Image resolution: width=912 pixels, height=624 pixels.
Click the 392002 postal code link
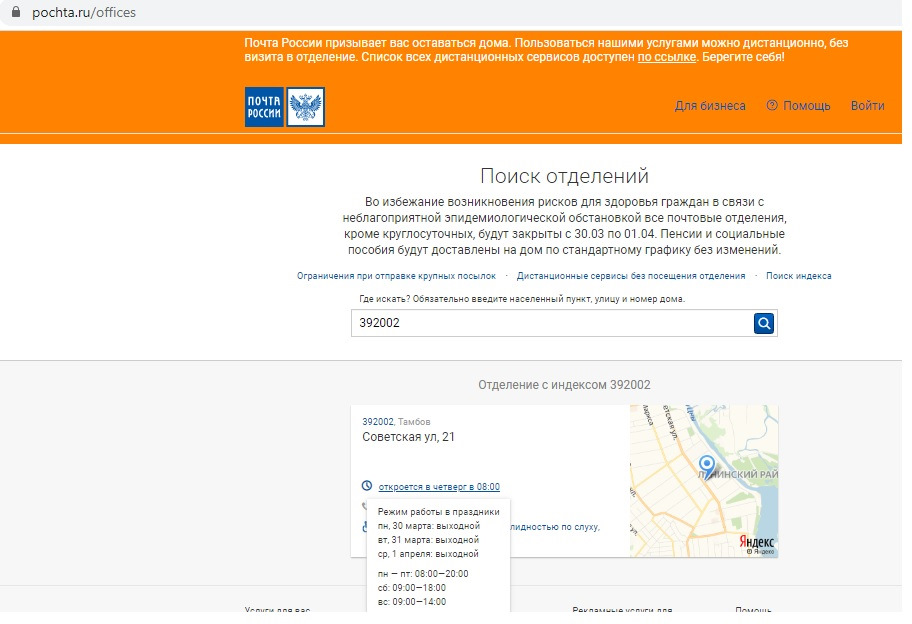pyautogui.click(x=377, y=422)
